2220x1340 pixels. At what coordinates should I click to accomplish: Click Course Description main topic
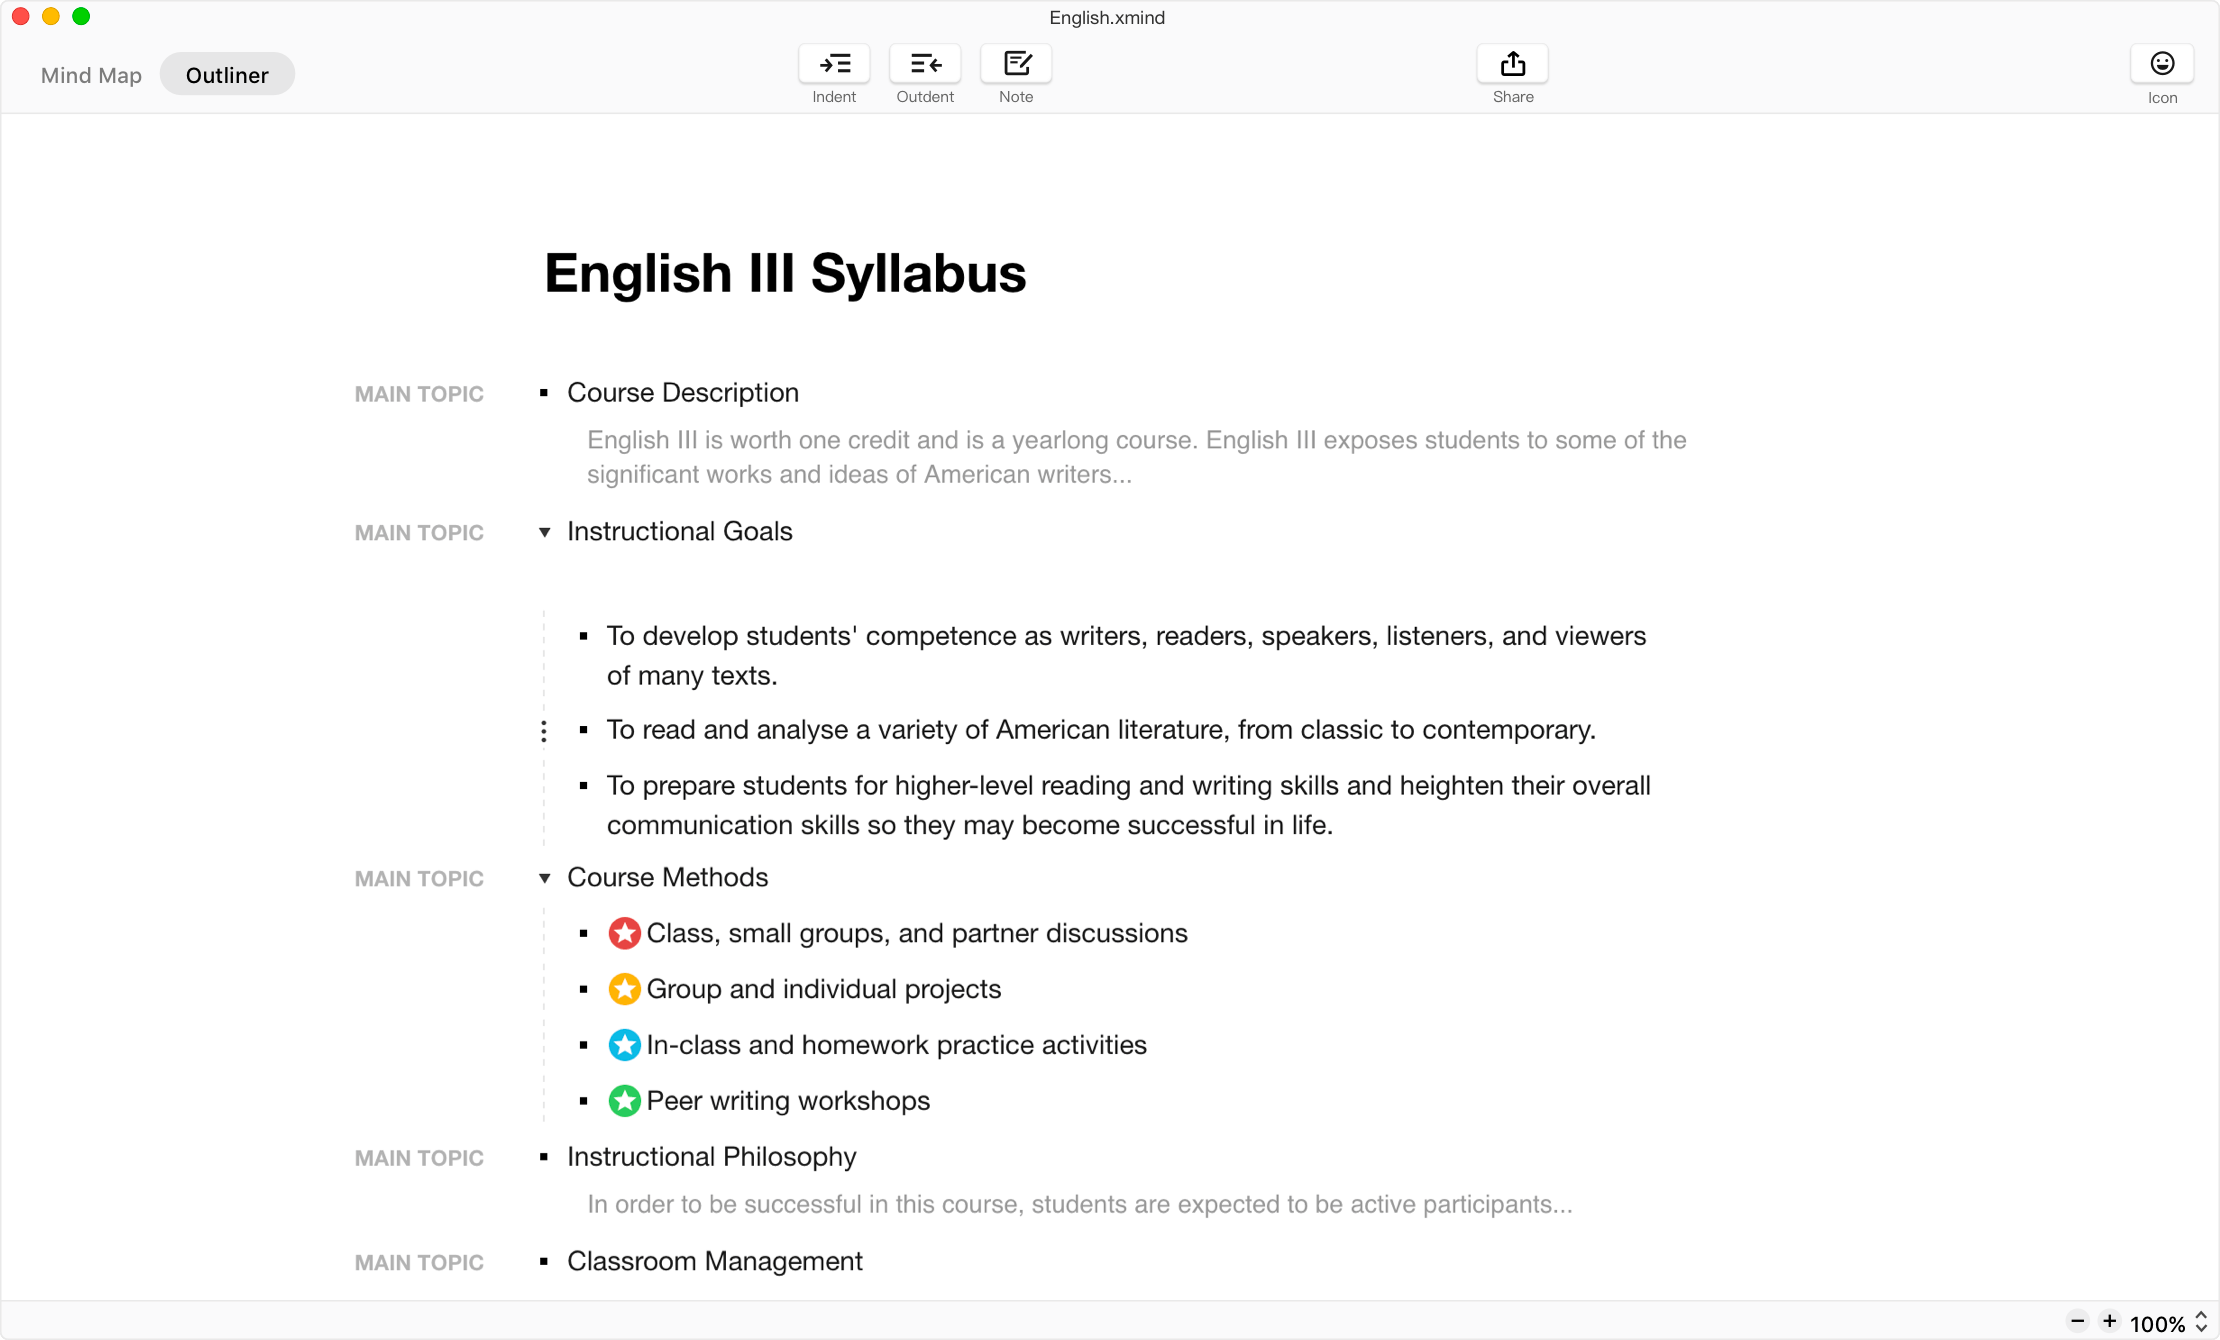click(683, 390)
